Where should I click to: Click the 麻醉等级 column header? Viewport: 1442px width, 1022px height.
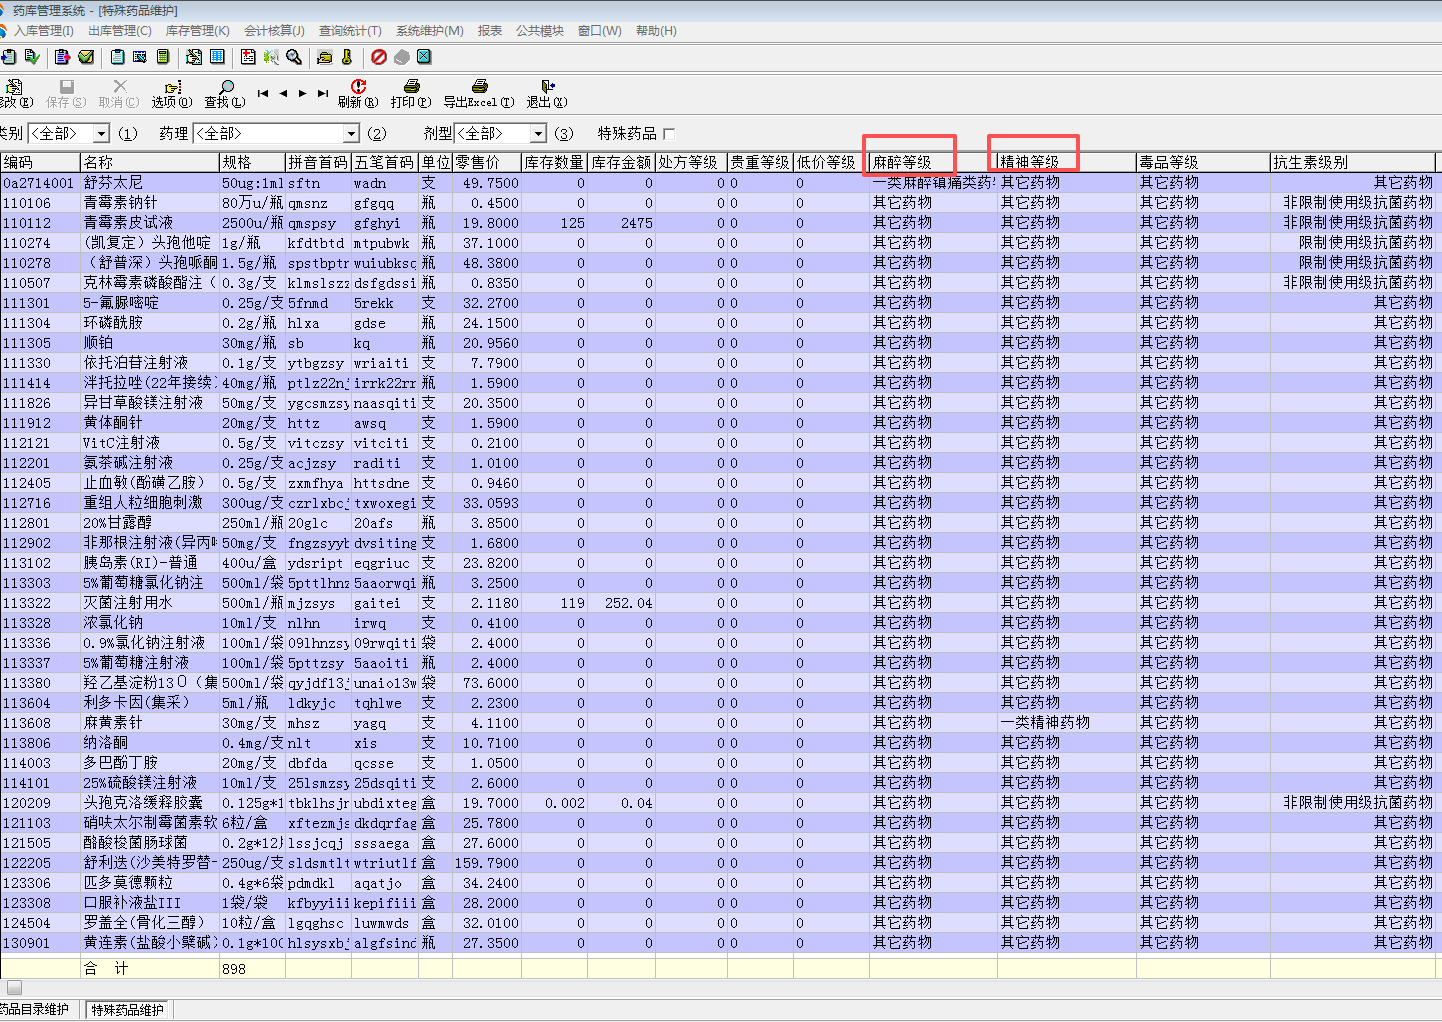[902, 162]
